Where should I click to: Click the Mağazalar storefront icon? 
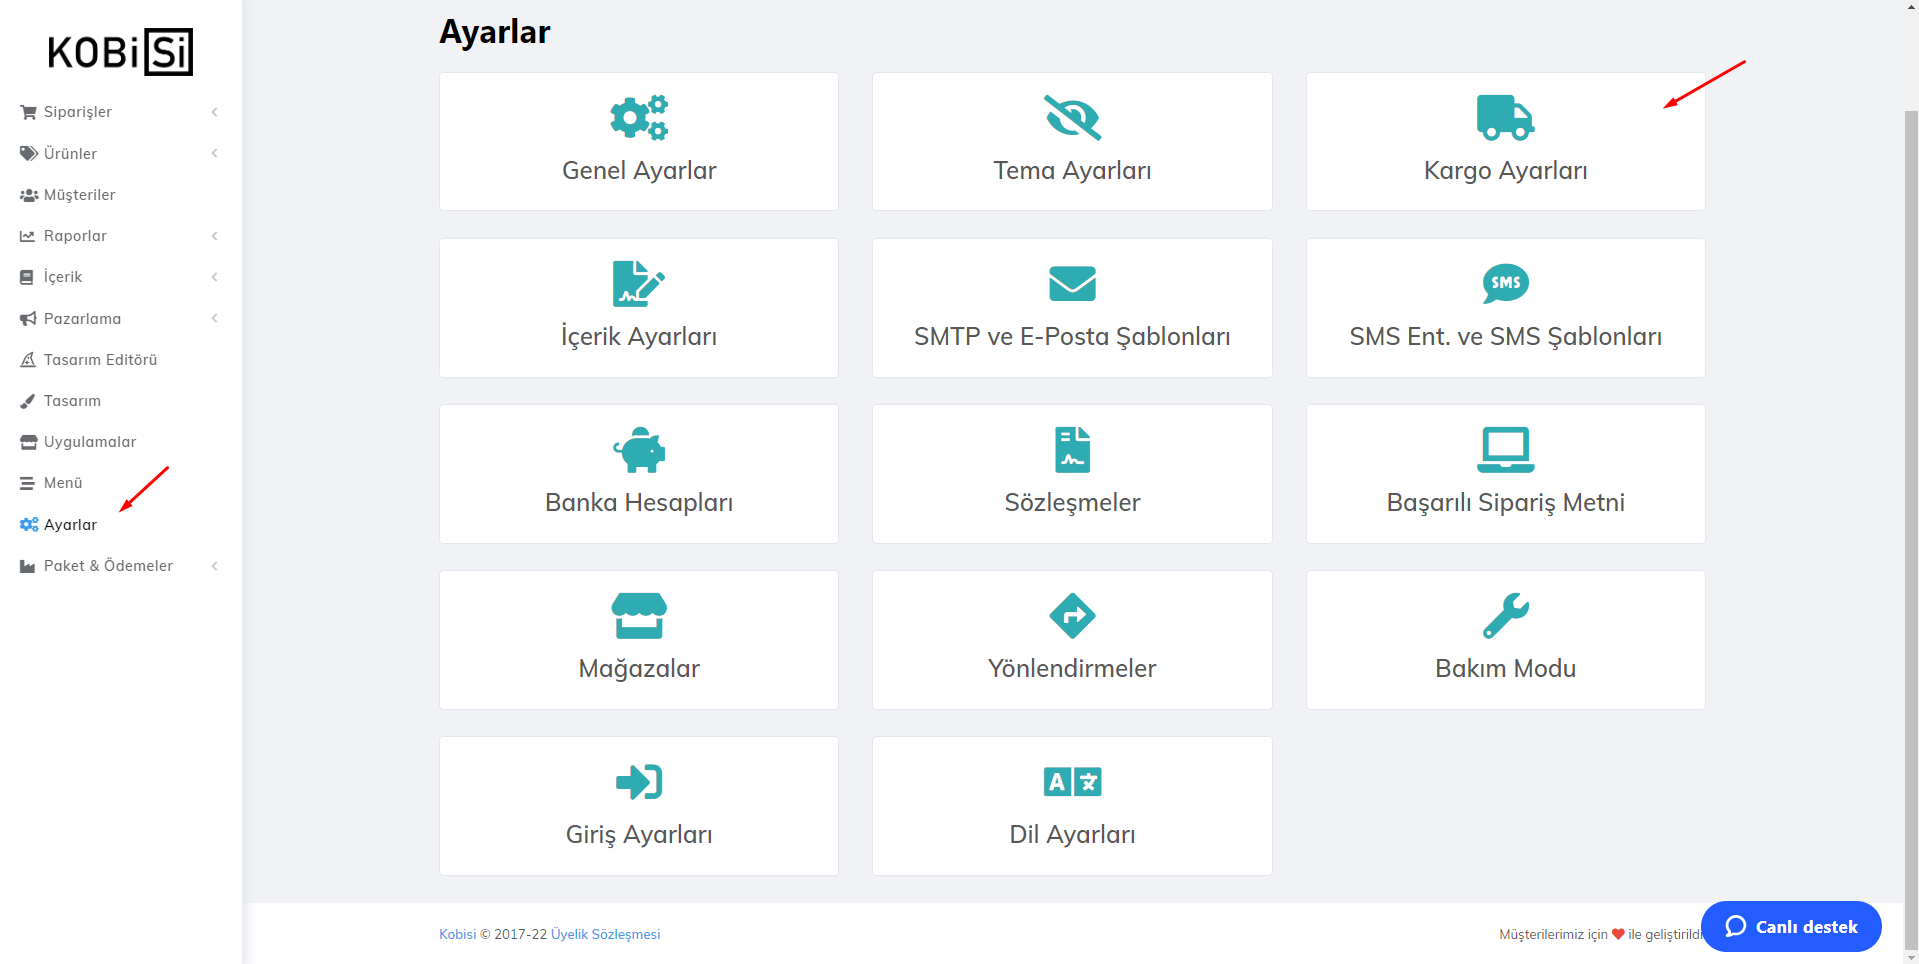pos(639,616)
